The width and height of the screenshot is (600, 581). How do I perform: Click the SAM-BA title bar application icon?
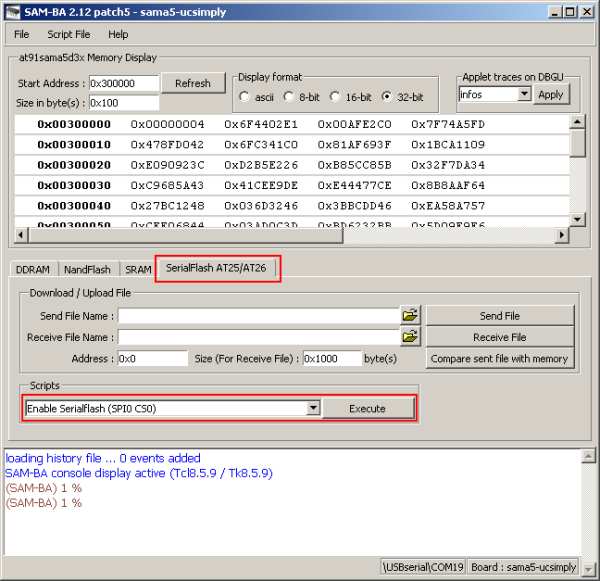tap(13, 12)
